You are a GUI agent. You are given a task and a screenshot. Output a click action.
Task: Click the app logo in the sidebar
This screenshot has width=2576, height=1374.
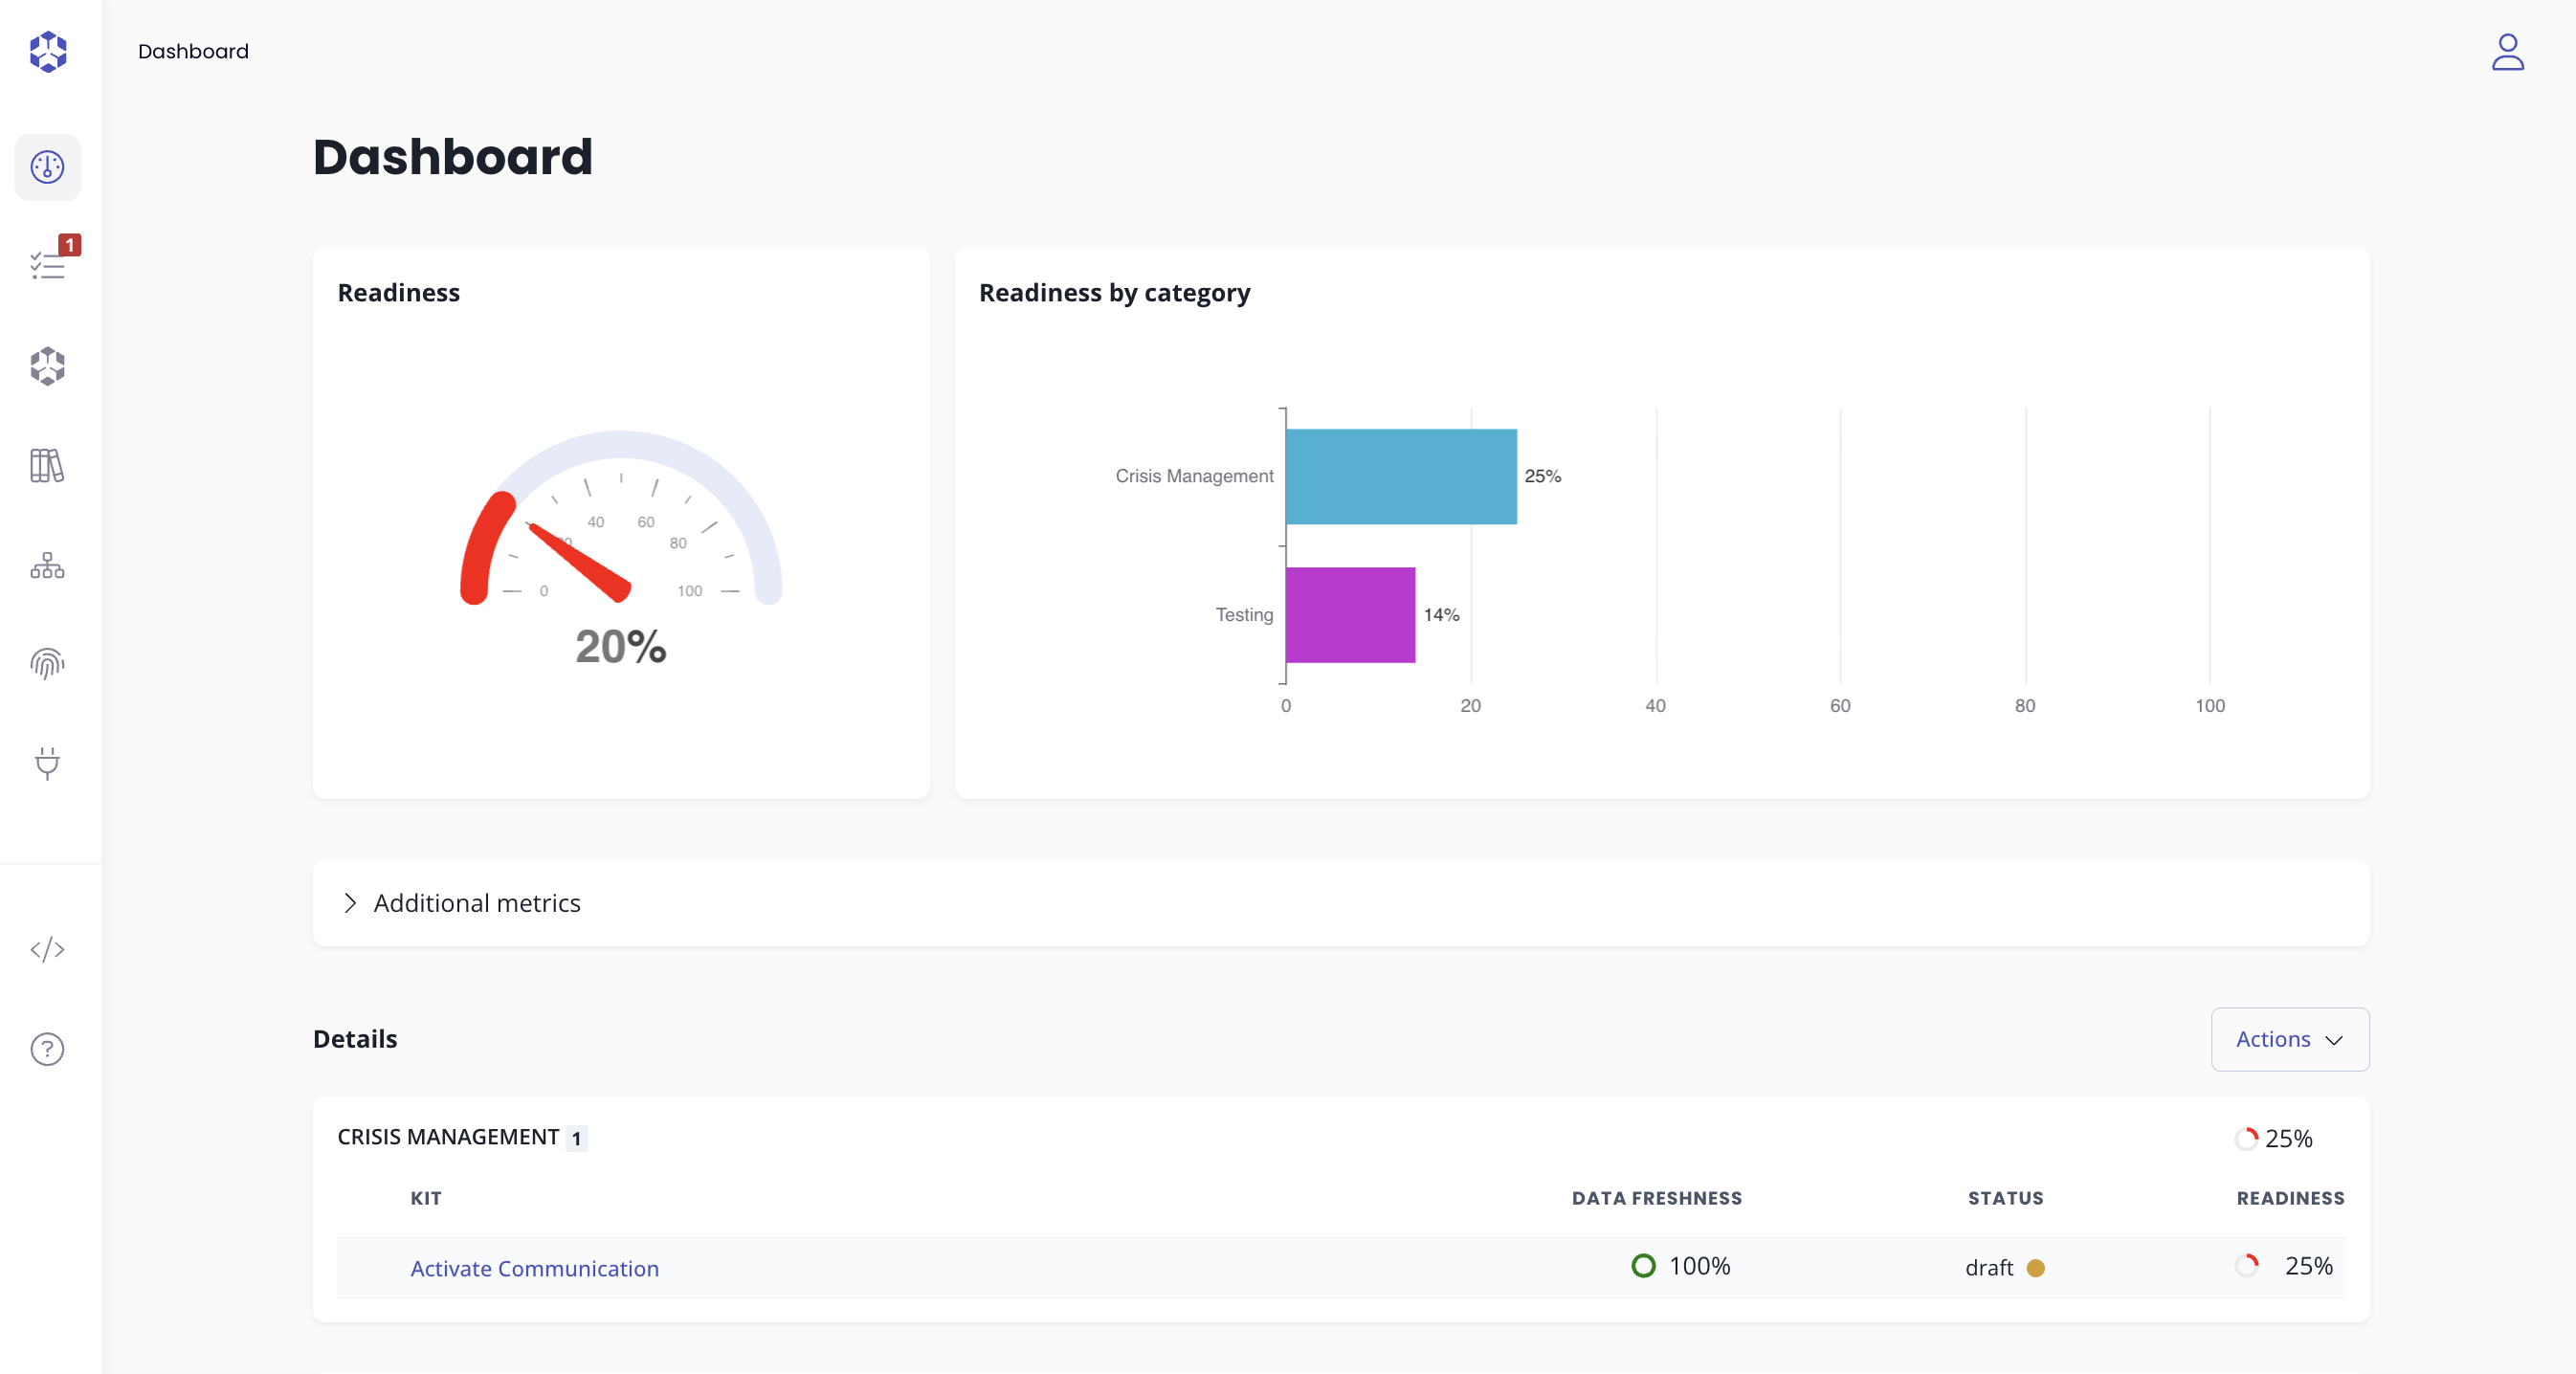47,52
